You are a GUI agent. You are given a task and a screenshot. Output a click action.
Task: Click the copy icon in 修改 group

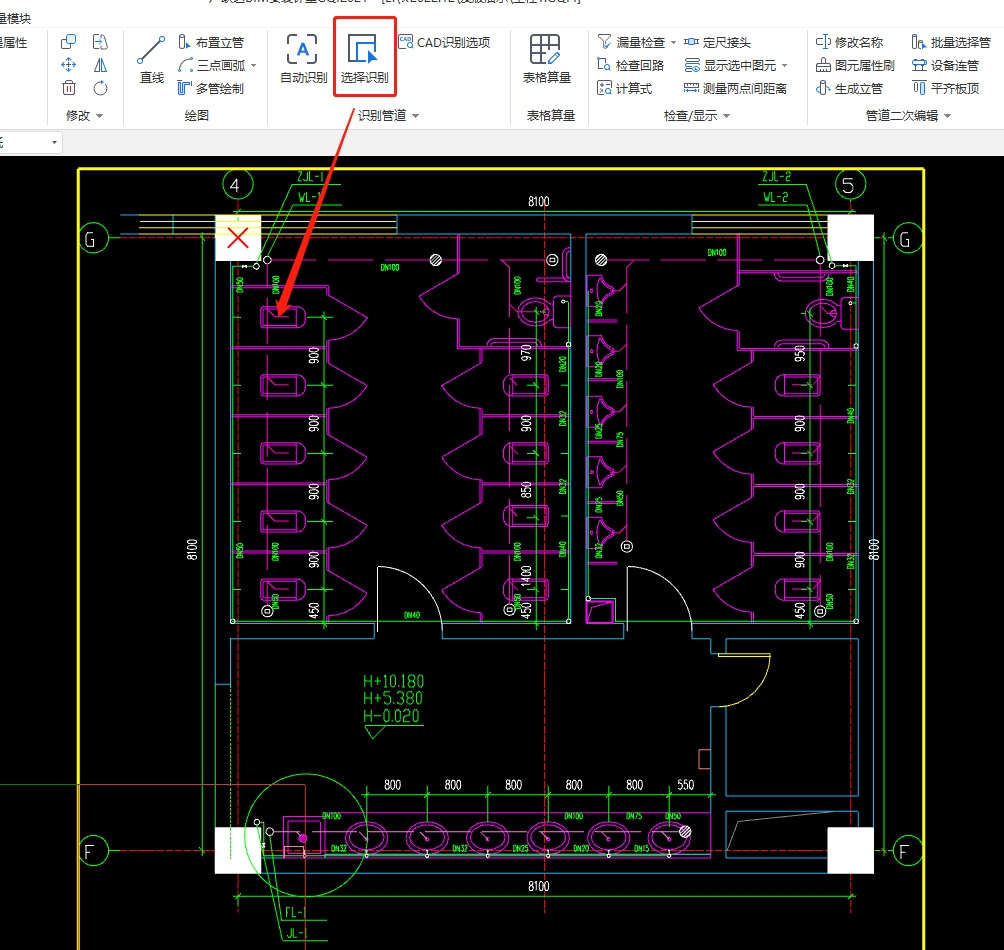click(x=69, y=42)
